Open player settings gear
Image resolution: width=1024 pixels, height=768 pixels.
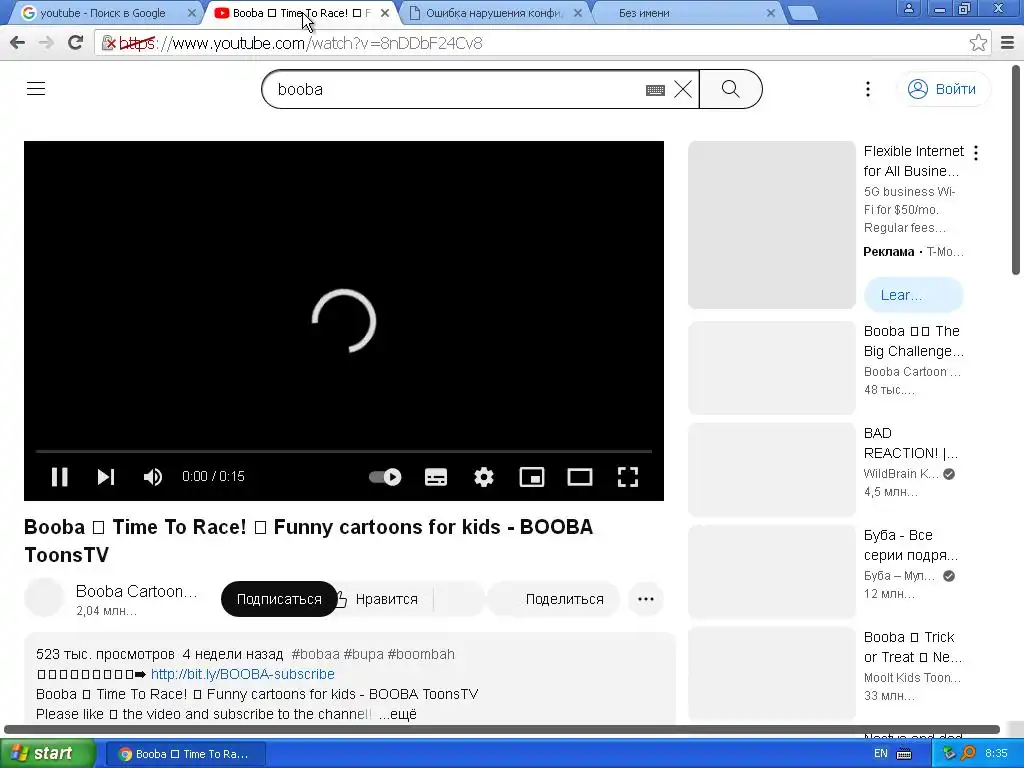(484, 477)
